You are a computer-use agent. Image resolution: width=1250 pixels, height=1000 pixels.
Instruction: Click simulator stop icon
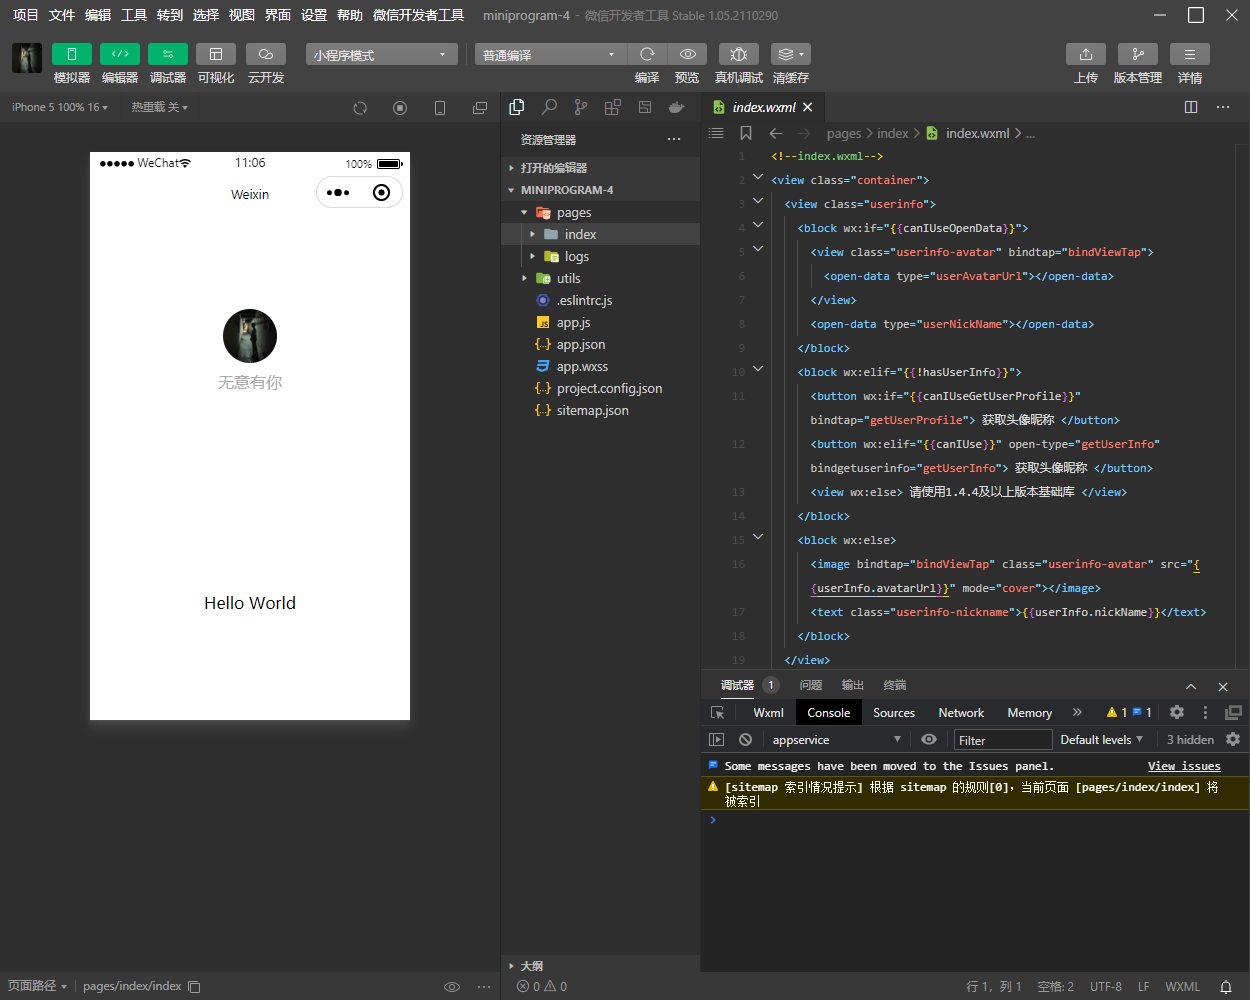click(x=400, y=108)
